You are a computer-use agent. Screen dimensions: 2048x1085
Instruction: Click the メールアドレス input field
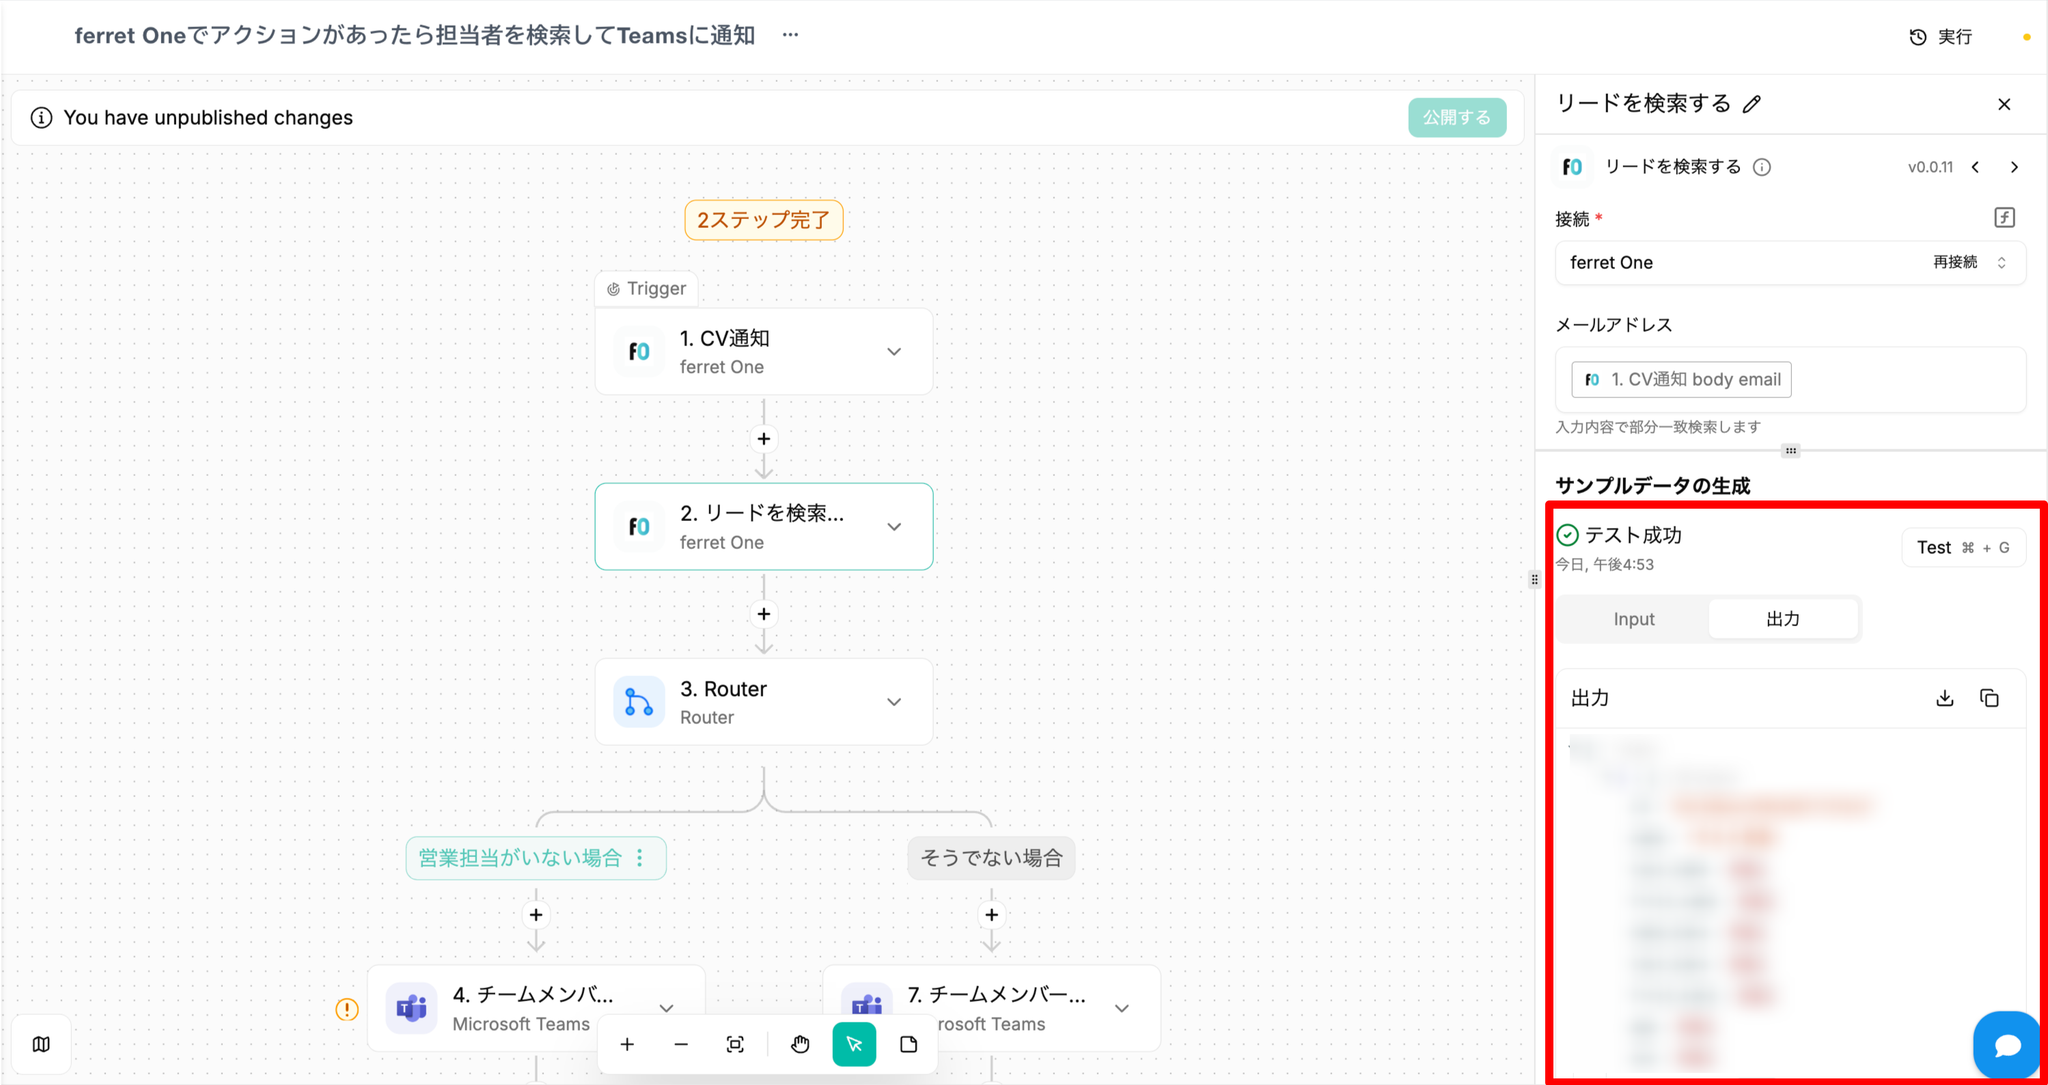pos(1900,380)
